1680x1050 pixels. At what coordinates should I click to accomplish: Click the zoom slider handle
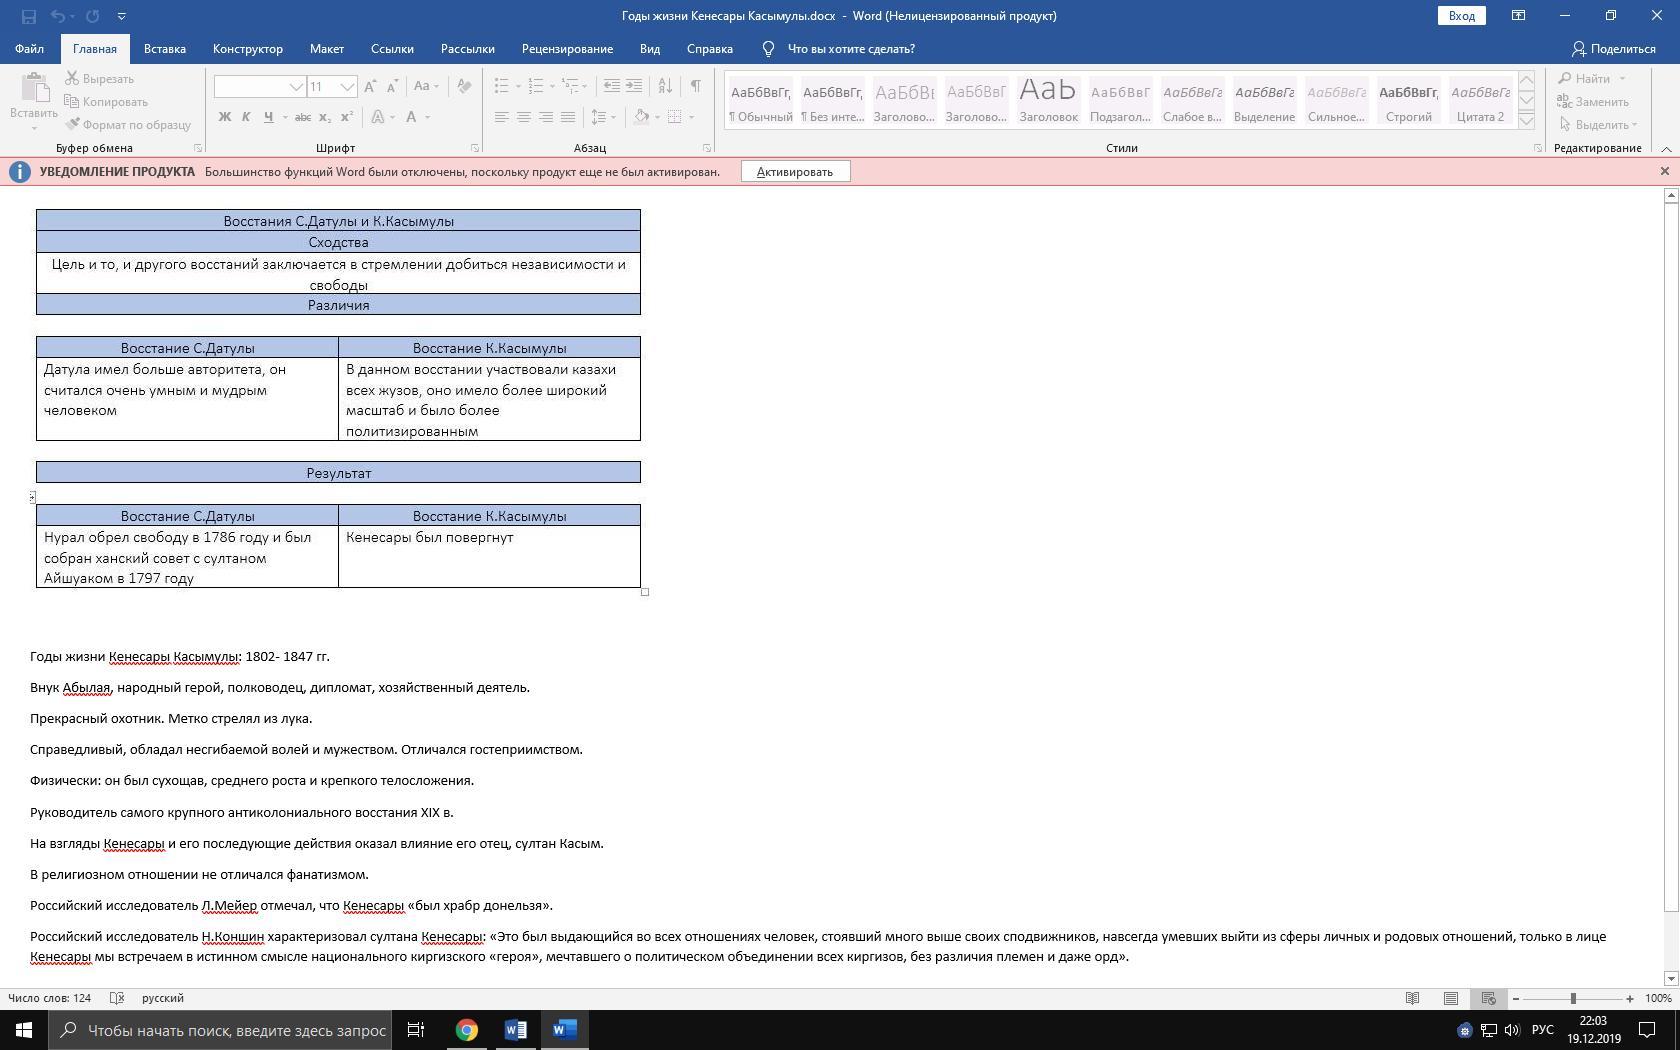(1573, 998)
